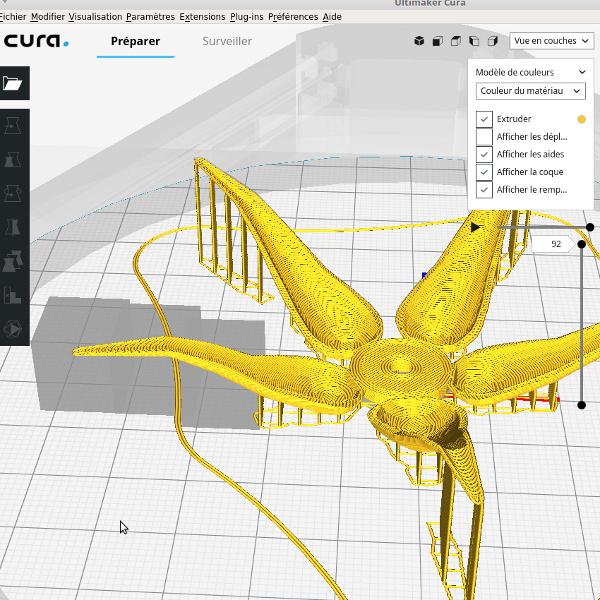Open the Préférences menu
This screenshot has height=600, width=600.
pyautogui.click(x=293, y=17)
